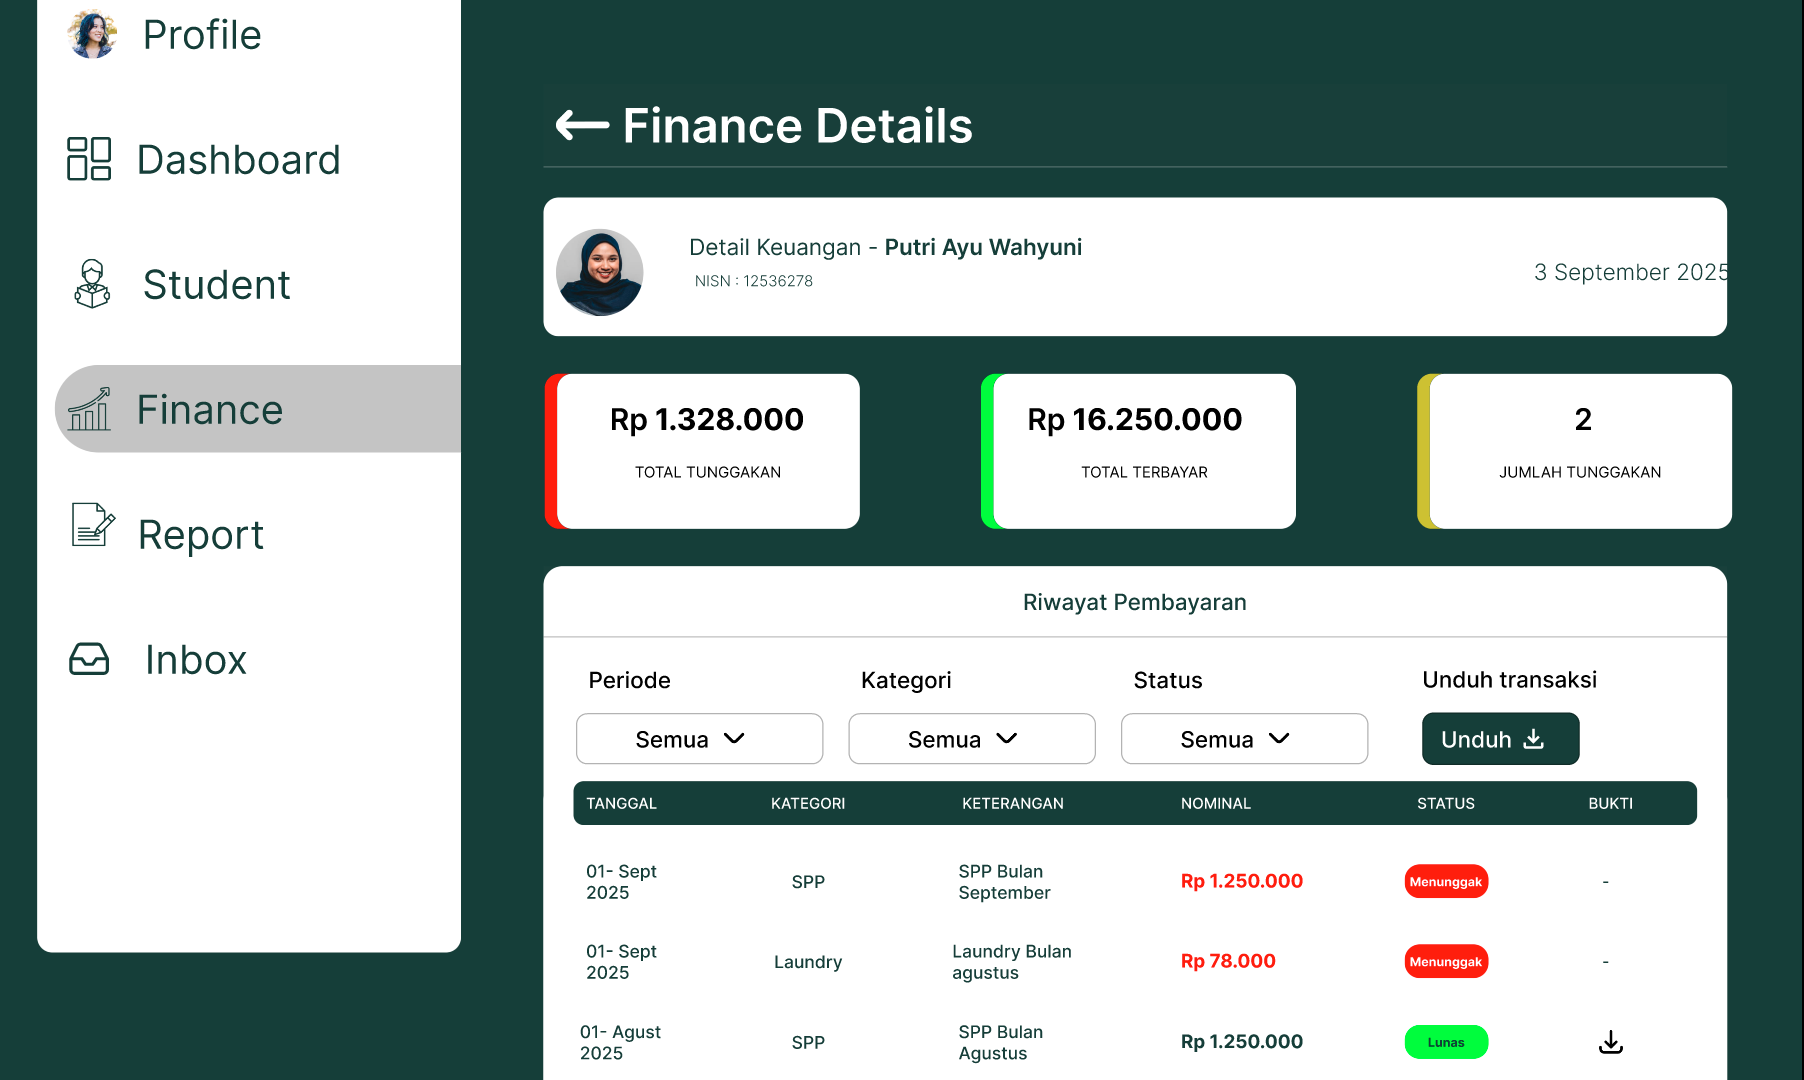The width and height of the screenshot is (1804, 1080).
Task: Click the Menunggak badge for SPP September
Action: click(x=1446, y=881)
